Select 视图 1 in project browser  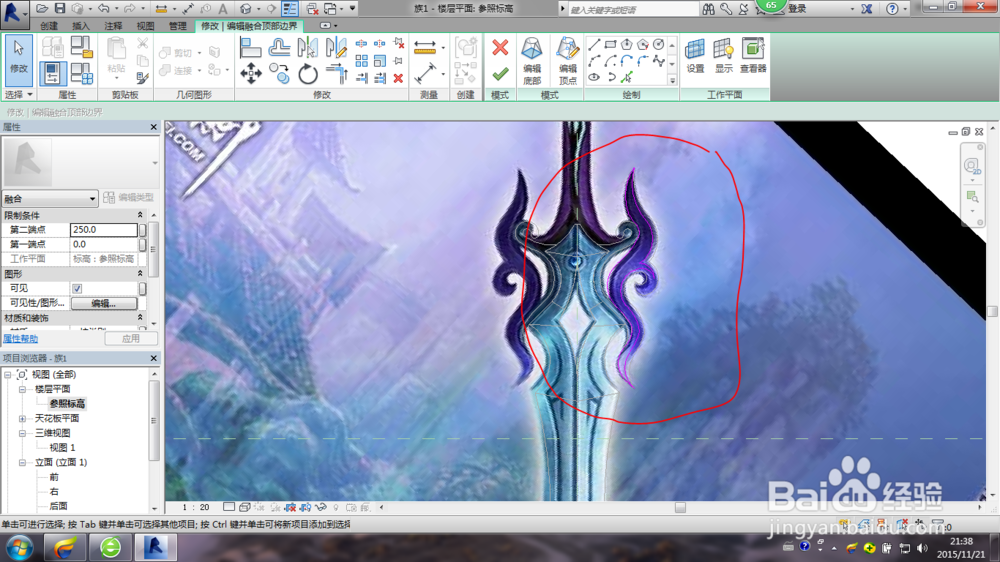click(62, 448)
